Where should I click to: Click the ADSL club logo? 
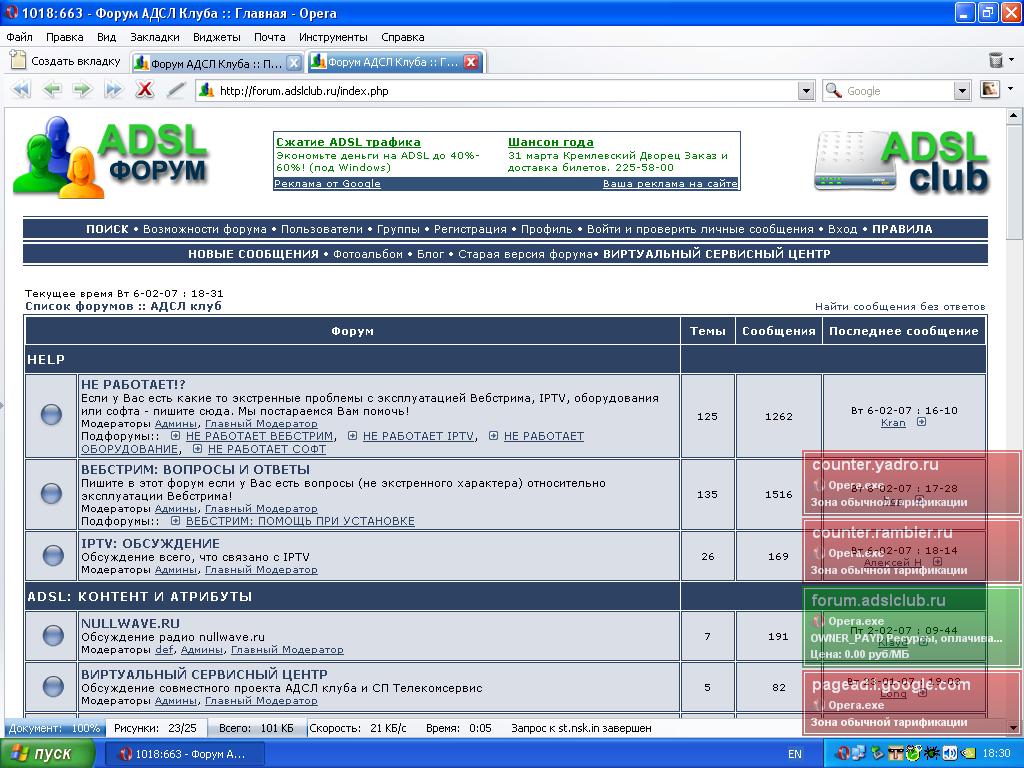[901, 161]
